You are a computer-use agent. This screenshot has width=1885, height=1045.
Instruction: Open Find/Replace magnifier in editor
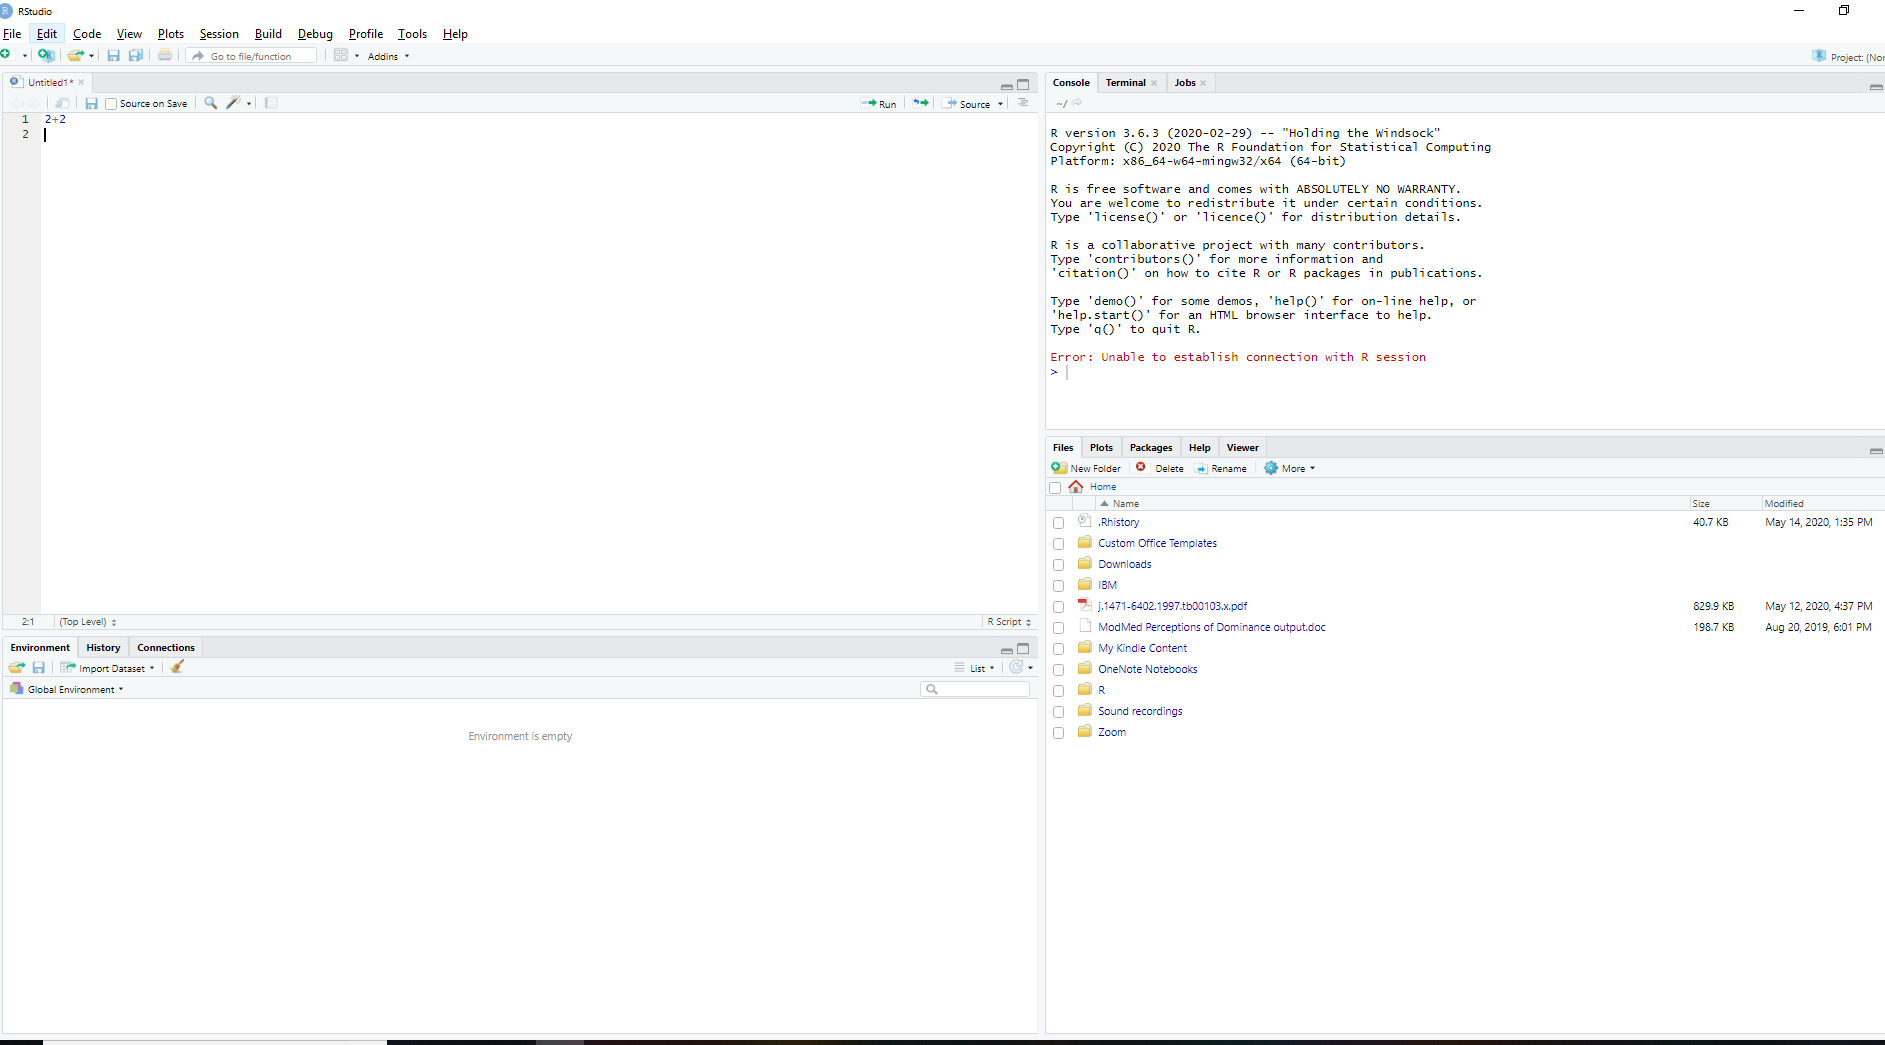(211, 103)
